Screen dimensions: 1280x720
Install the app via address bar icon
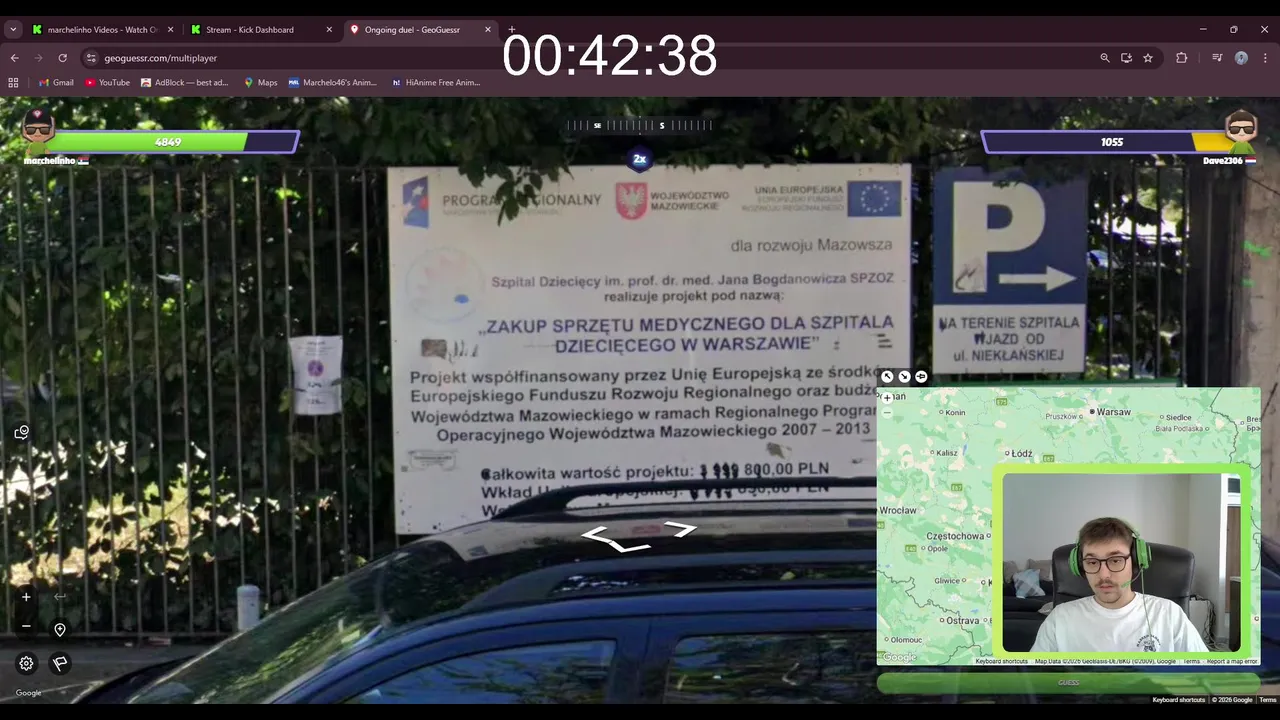pos(1126,58)
